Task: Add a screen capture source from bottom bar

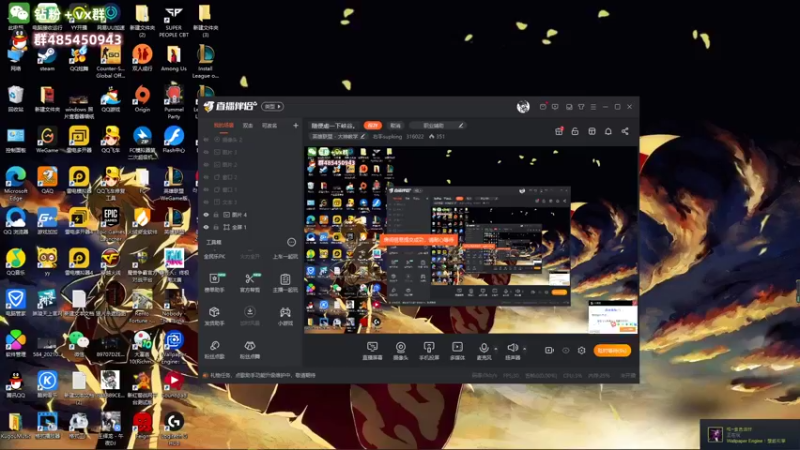Action: coord(372,351)
